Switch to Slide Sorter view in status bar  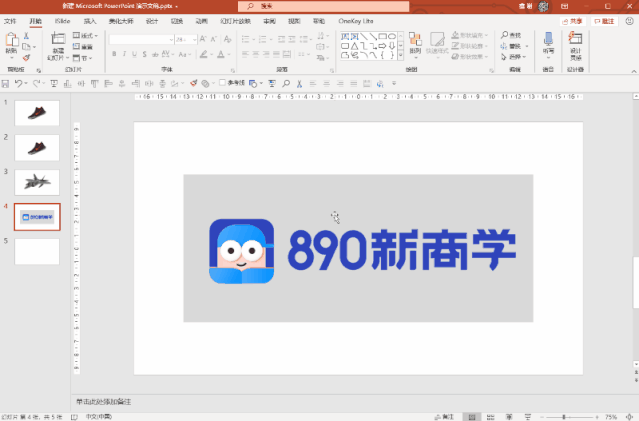pyautogui.click(x=491, y=417)
